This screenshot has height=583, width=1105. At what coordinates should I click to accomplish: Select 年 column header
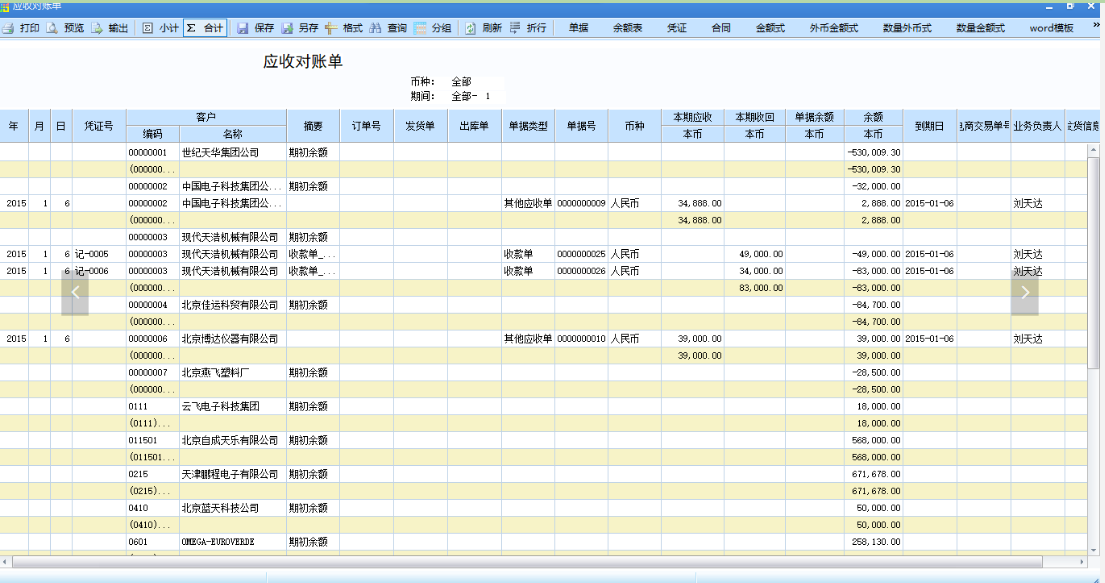[14, 126]
